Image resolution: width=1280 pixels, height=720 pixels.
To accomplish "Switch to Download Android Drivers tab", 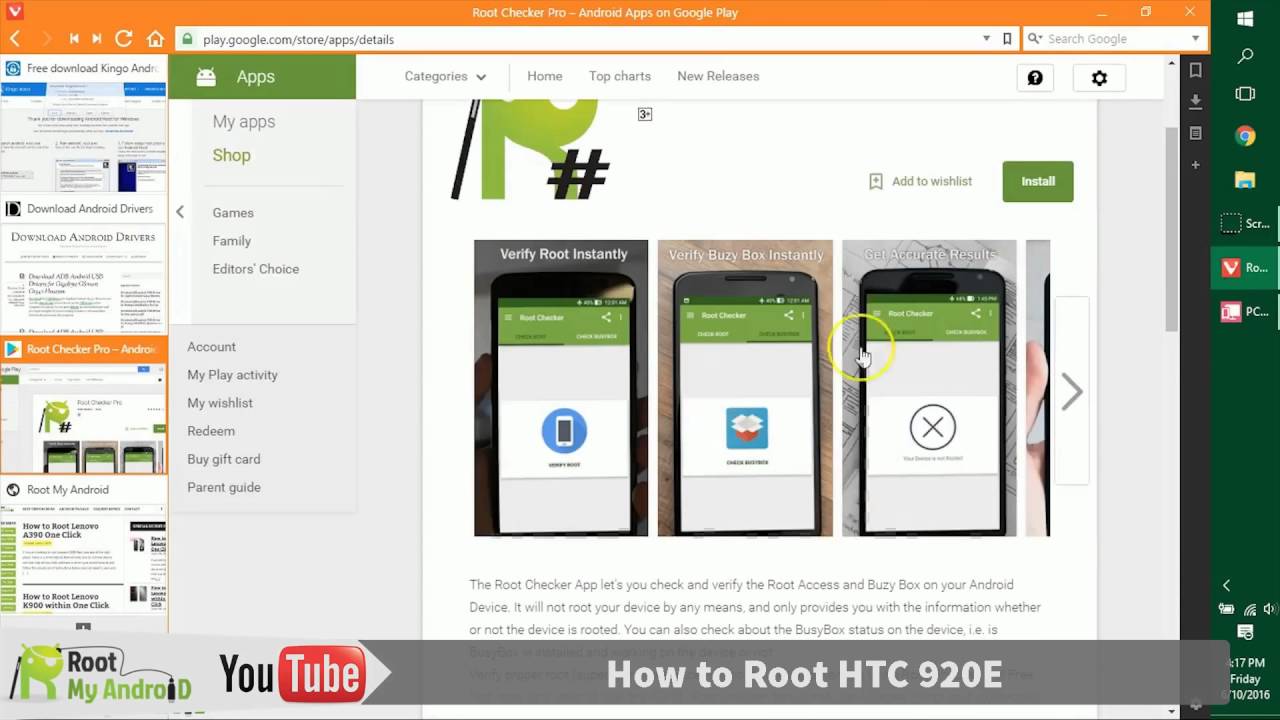I will 84,208.
